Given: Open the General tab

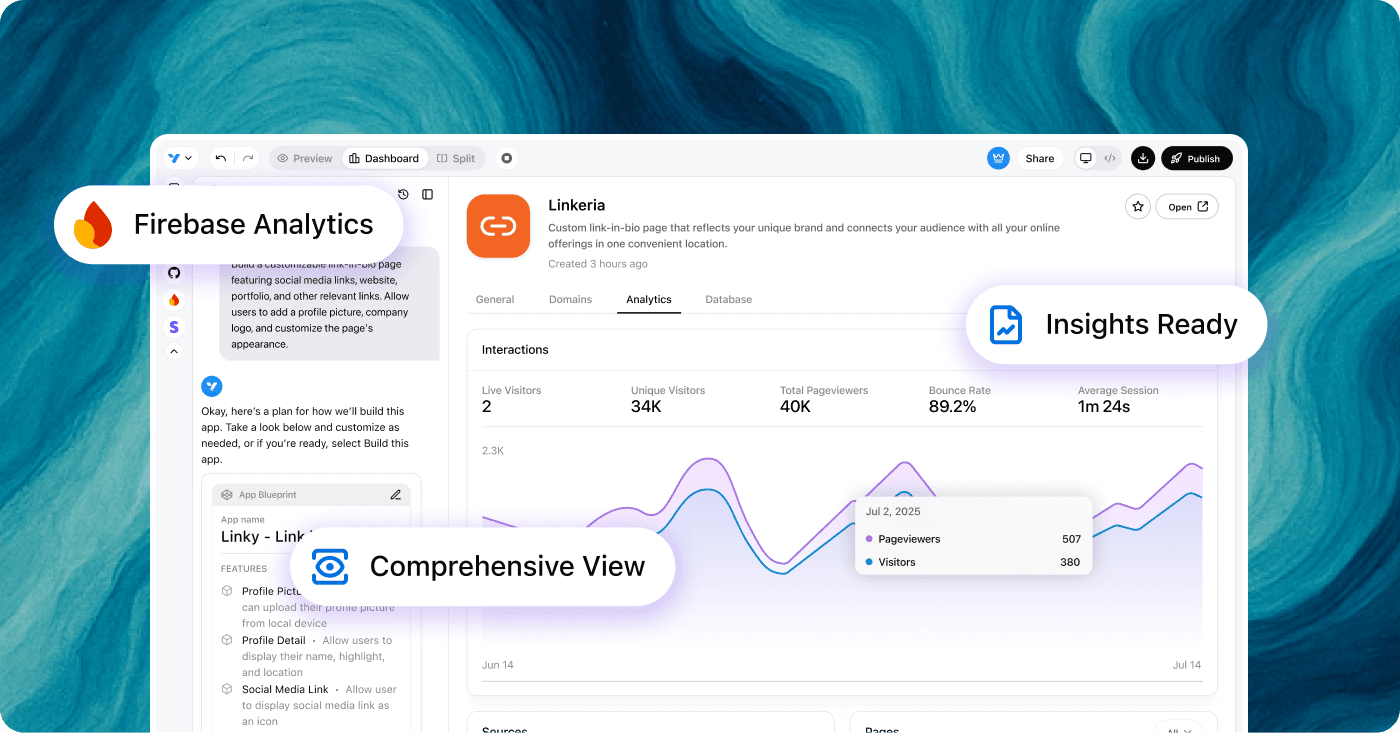Looking at the screenshot, I should pyautogui.click(x=495, y=299).
